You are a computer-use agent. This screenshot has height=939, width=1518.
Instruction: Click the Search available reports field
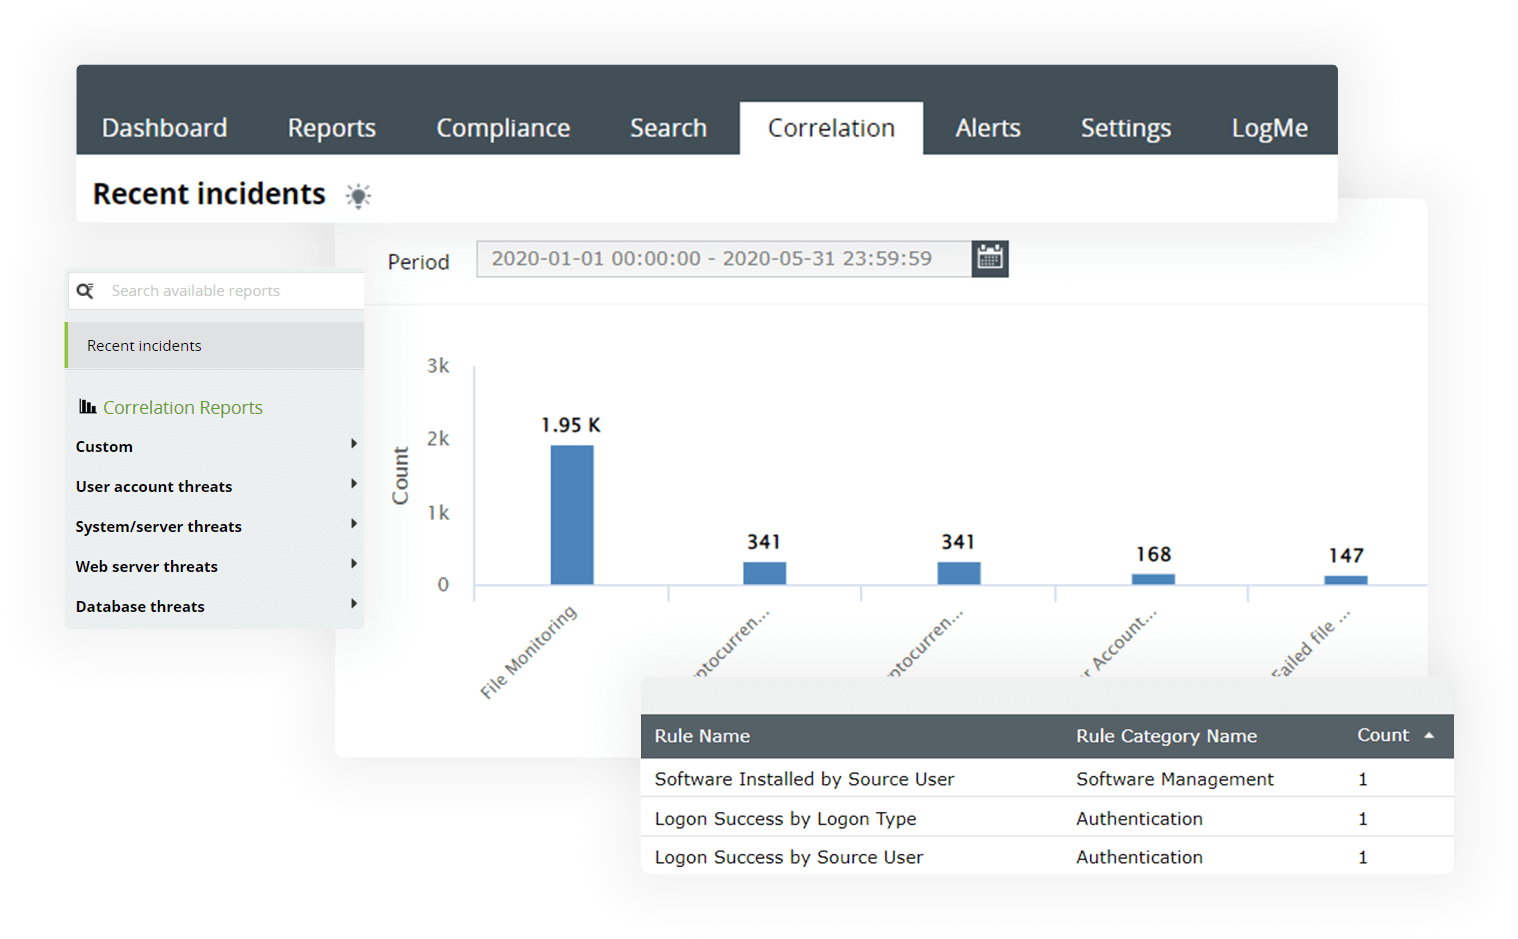coord(216,291)
